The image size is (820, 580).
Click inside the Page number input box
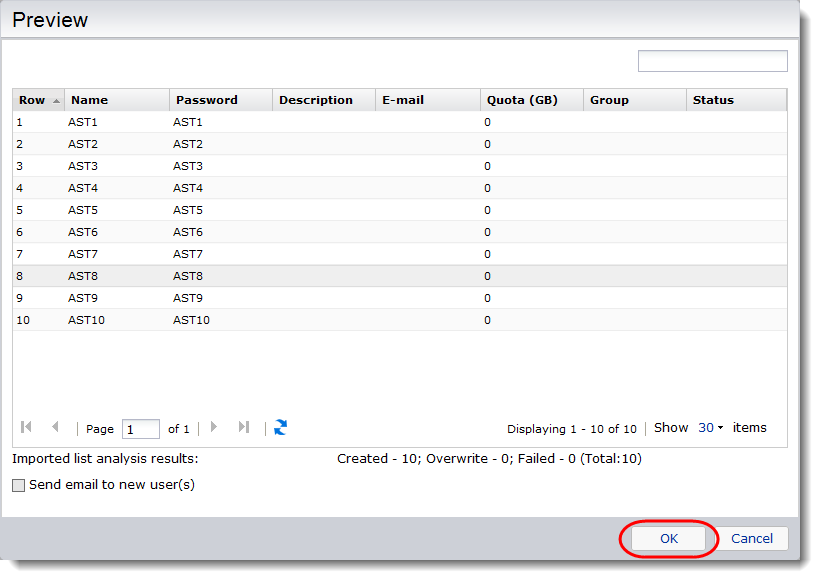click(x=140, y=428)
